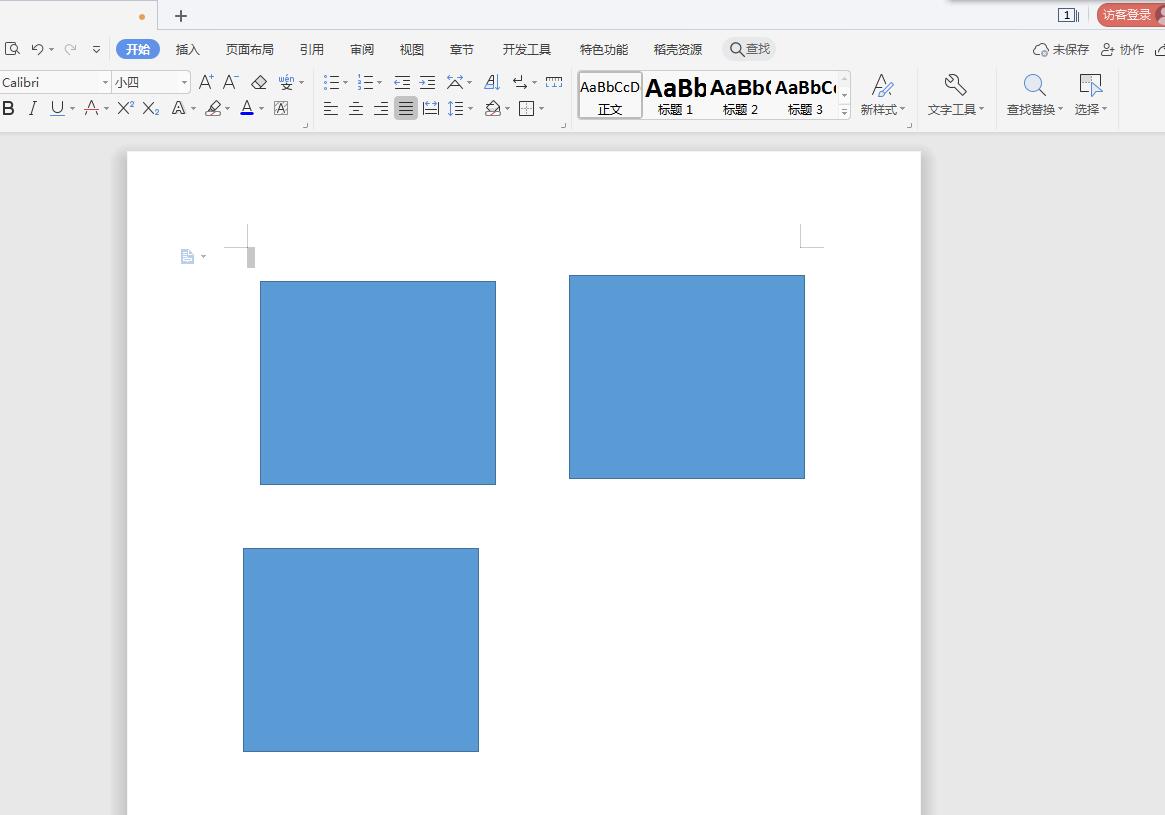Open the 新样式 button
Viewport: 1165px width, 815px height.
(883, 94)
